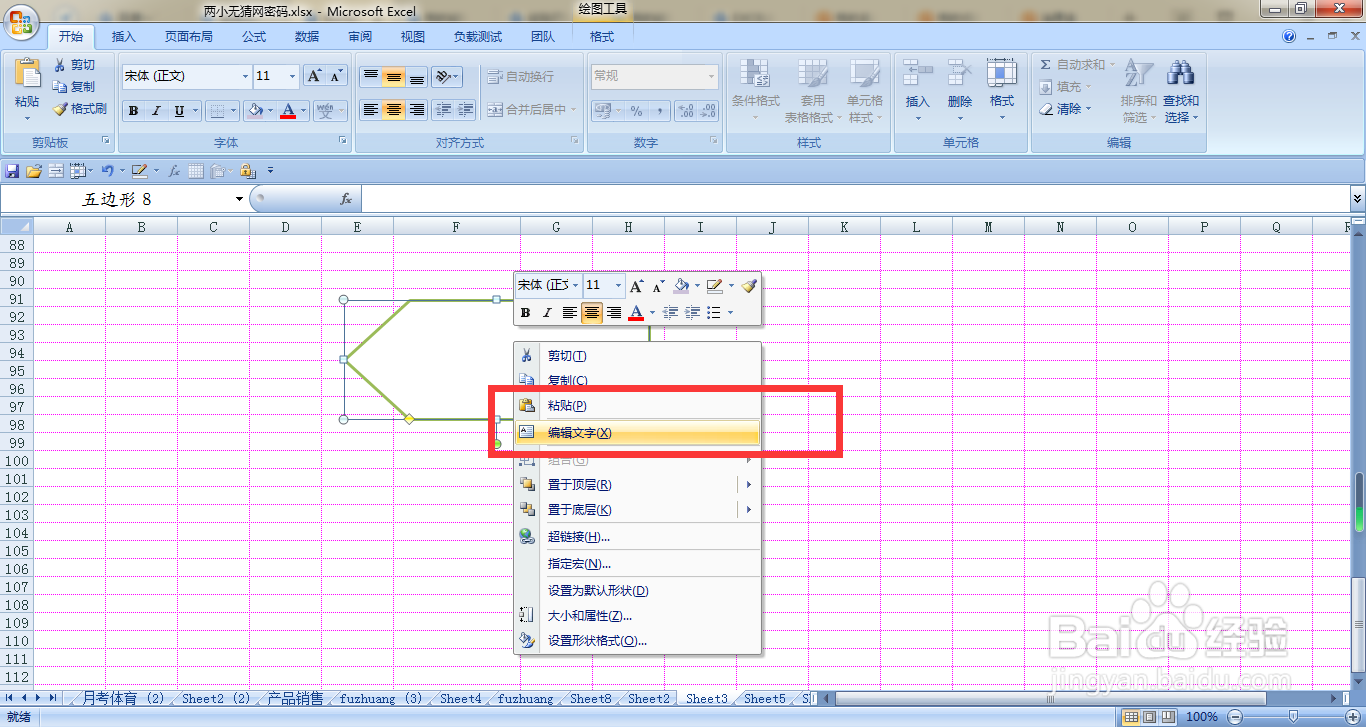1366x727 pixels.
Task: Select 编辑文字 from the context menu
Action: tap(577, 433)
